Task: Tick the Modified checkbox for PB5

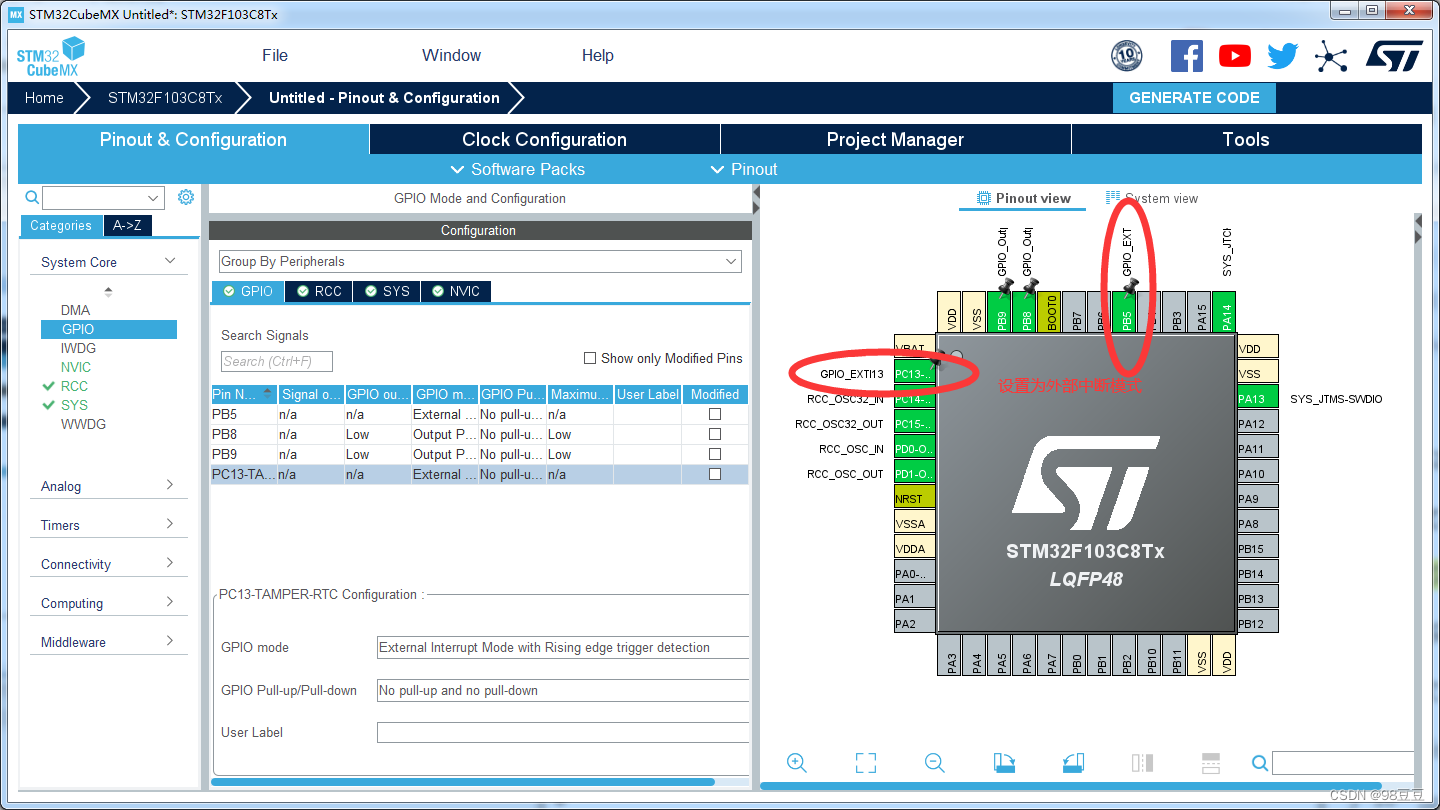Action: pyautogui.click(x=714, y=414)
